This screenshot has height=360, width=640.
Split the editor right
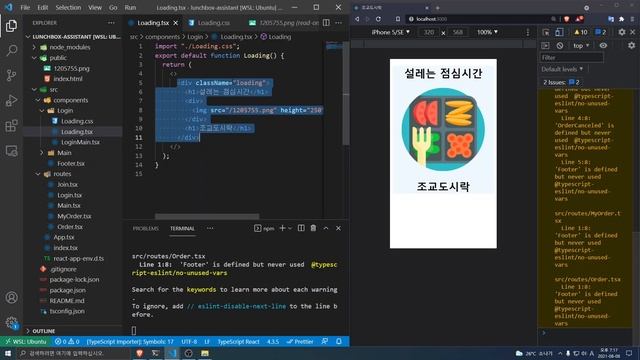tap(326, 23)
